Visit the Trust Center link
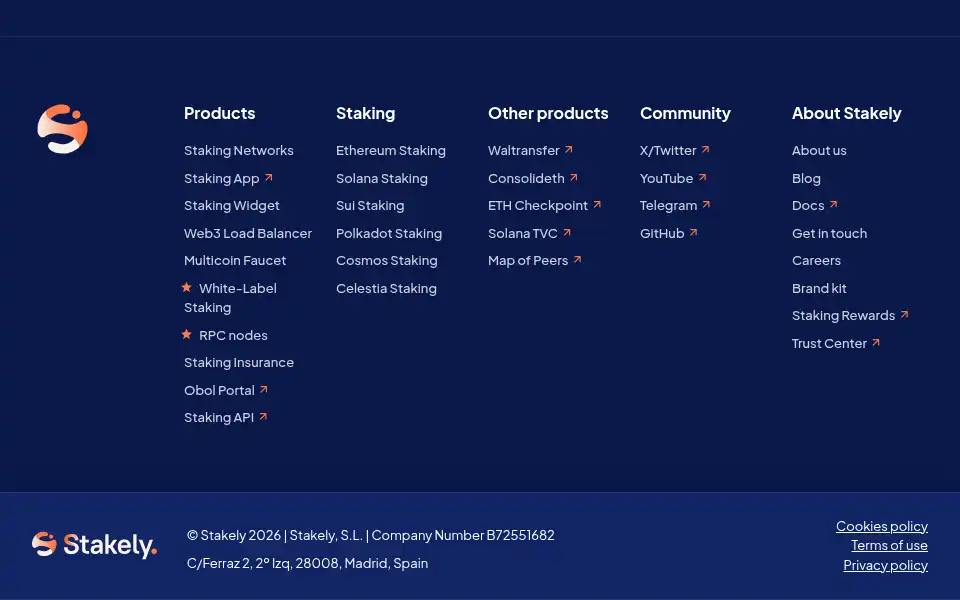 pyautogui.click(x=829, y=343)
